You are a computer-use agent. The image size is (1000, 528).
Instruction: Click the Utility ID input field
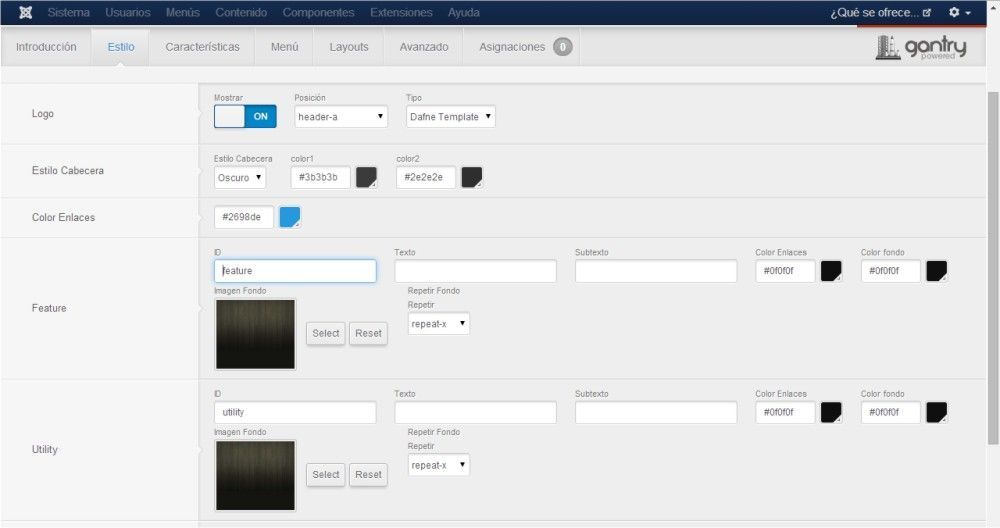tap(295, 412)
